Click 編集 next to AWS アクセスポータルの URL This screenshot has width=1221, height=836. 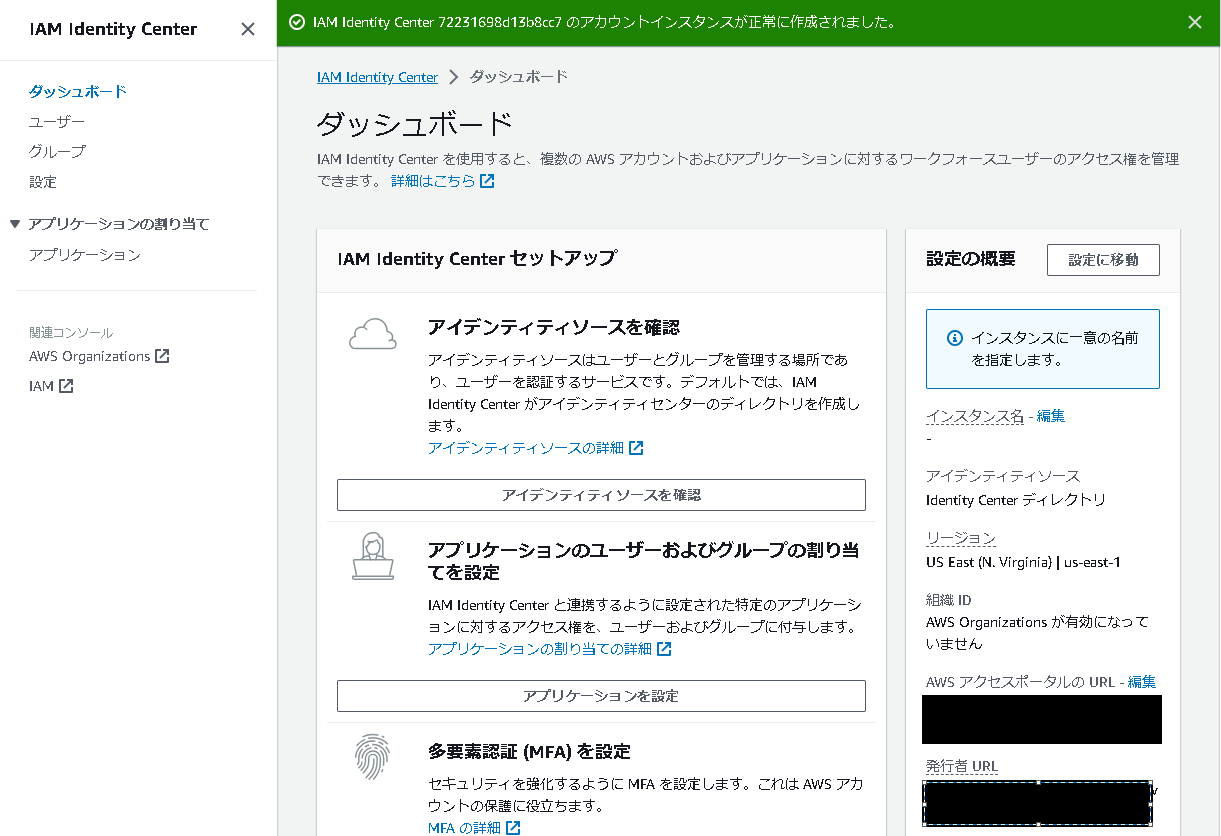1142,682
